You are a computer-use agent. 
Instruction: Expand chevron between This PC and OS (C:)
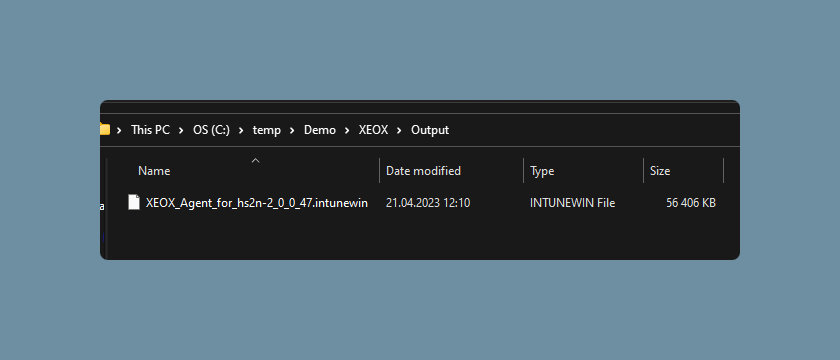(x=182, y=130)
